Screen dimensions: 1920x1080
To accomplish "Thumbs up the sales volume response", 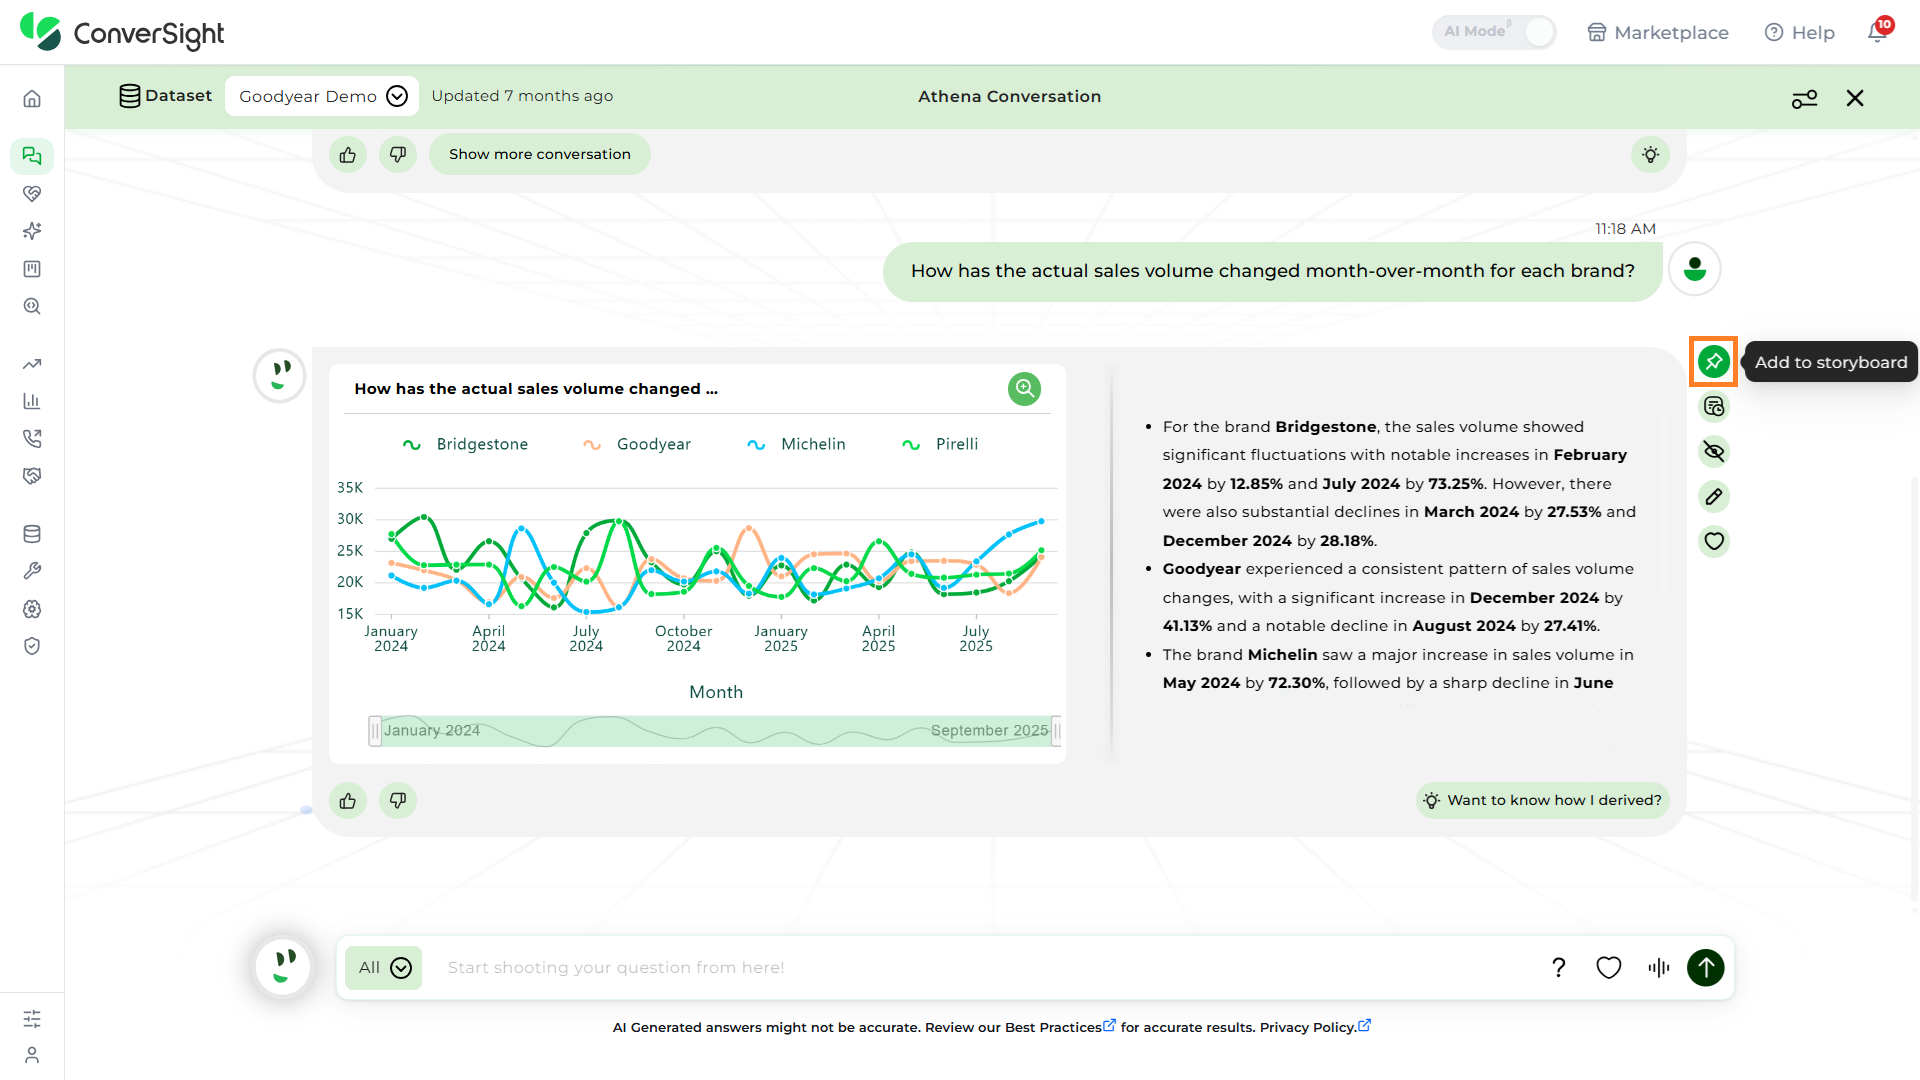I will coord(348,800).
